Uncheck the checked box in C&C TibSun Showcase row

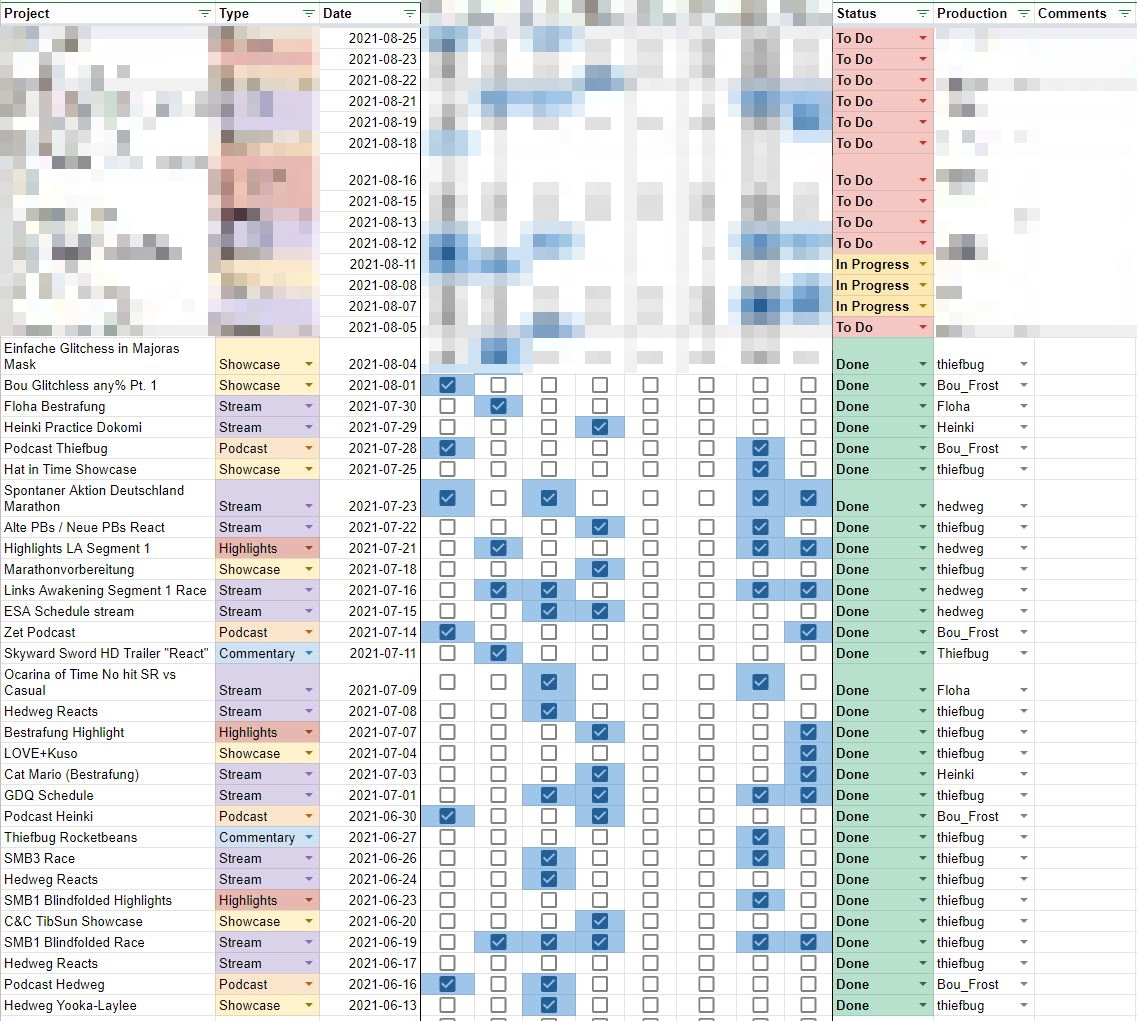pyautogui.click(x=600, y=922)
